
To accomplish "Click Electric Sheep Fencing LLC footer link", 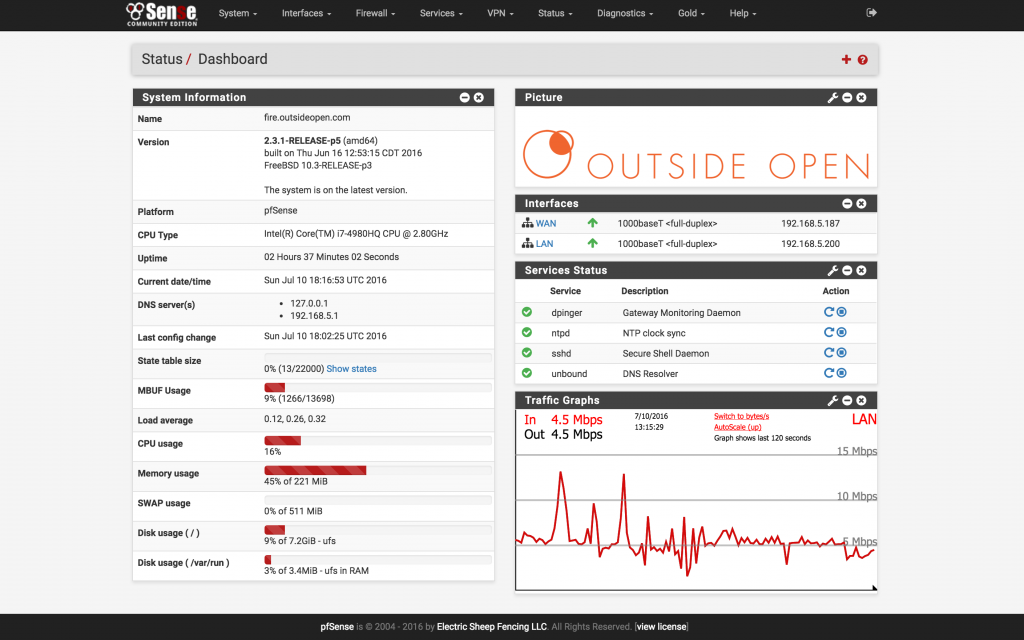I will [492, 627].
